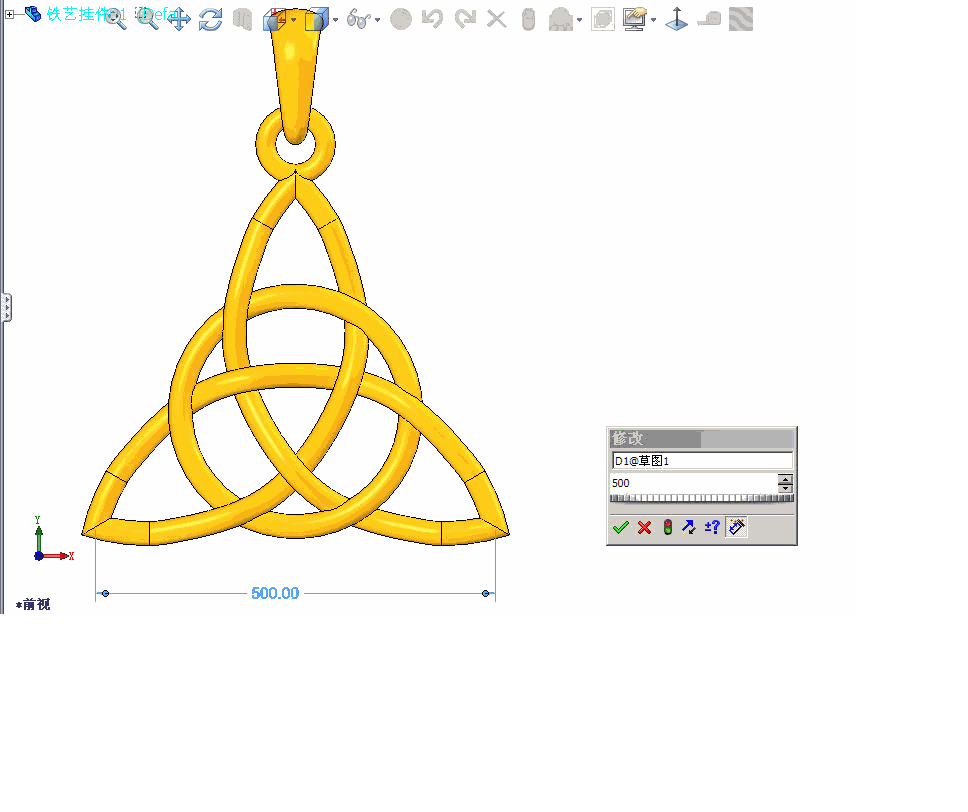
Task: Click the greyed stacked squares icon
Action: (603, 19)
